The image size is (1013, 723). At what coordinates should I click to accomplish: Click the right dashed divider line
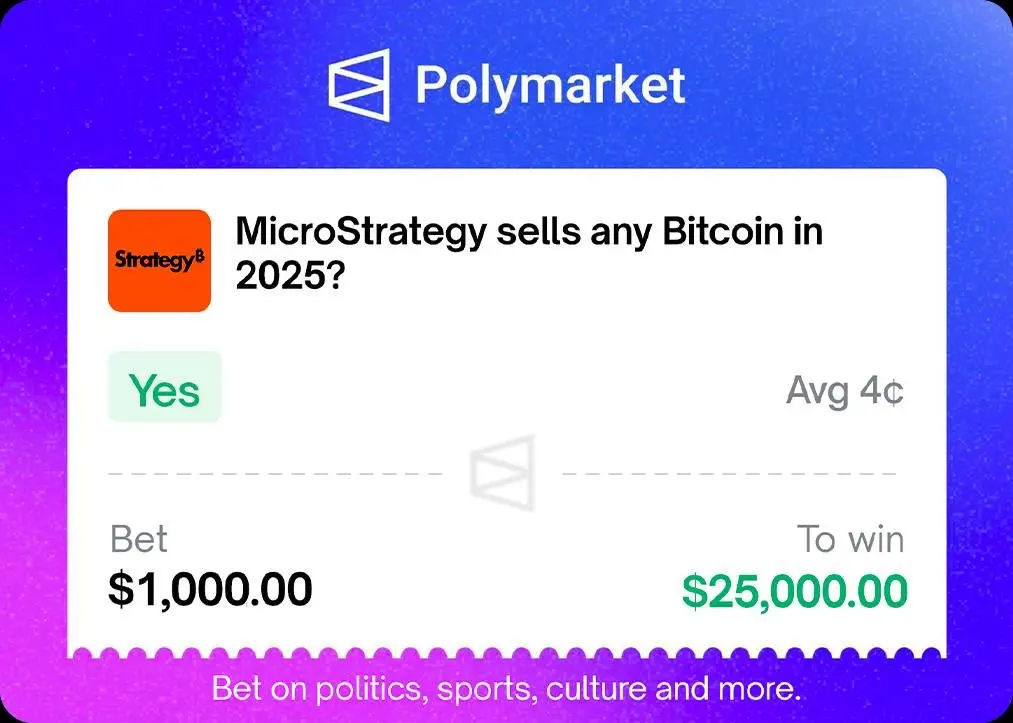click(730, 472)
